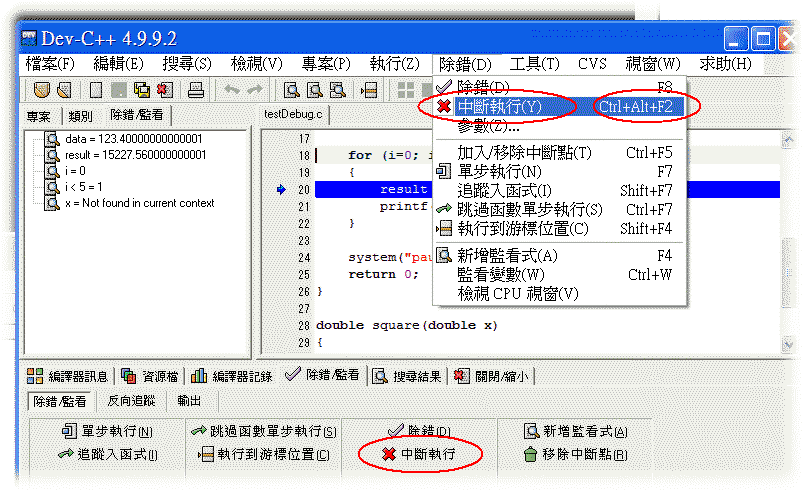
Task: Click the find again toolbar icon
Action: tap(337, 90)
